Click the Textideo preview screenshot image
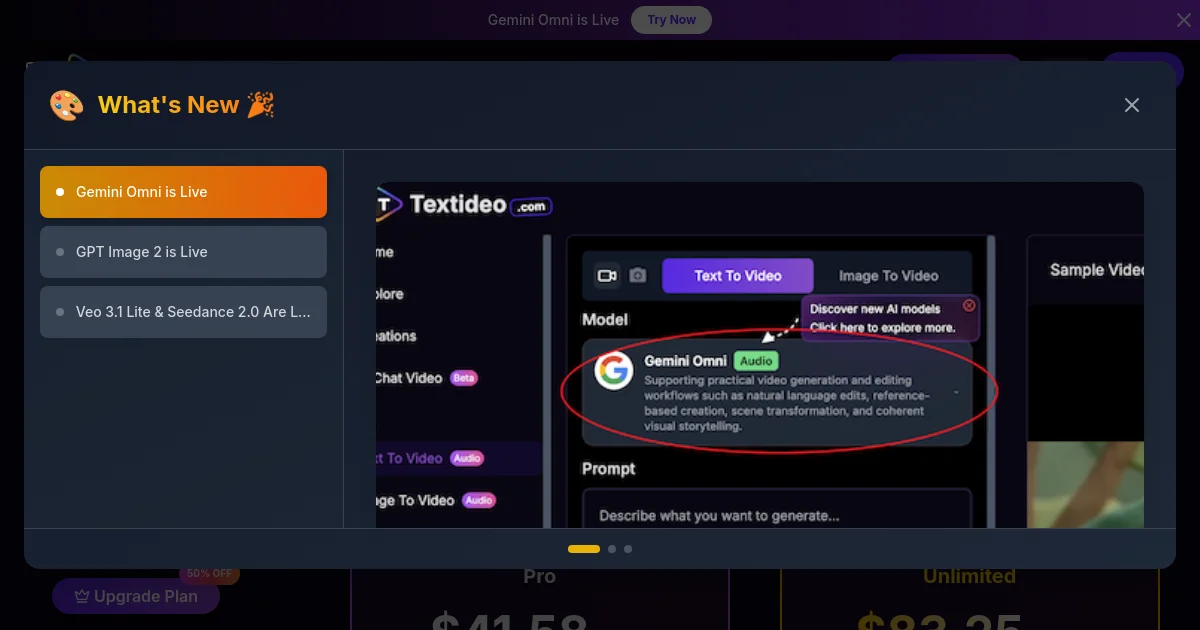The image size is (1200, 630). click(760, 355)
